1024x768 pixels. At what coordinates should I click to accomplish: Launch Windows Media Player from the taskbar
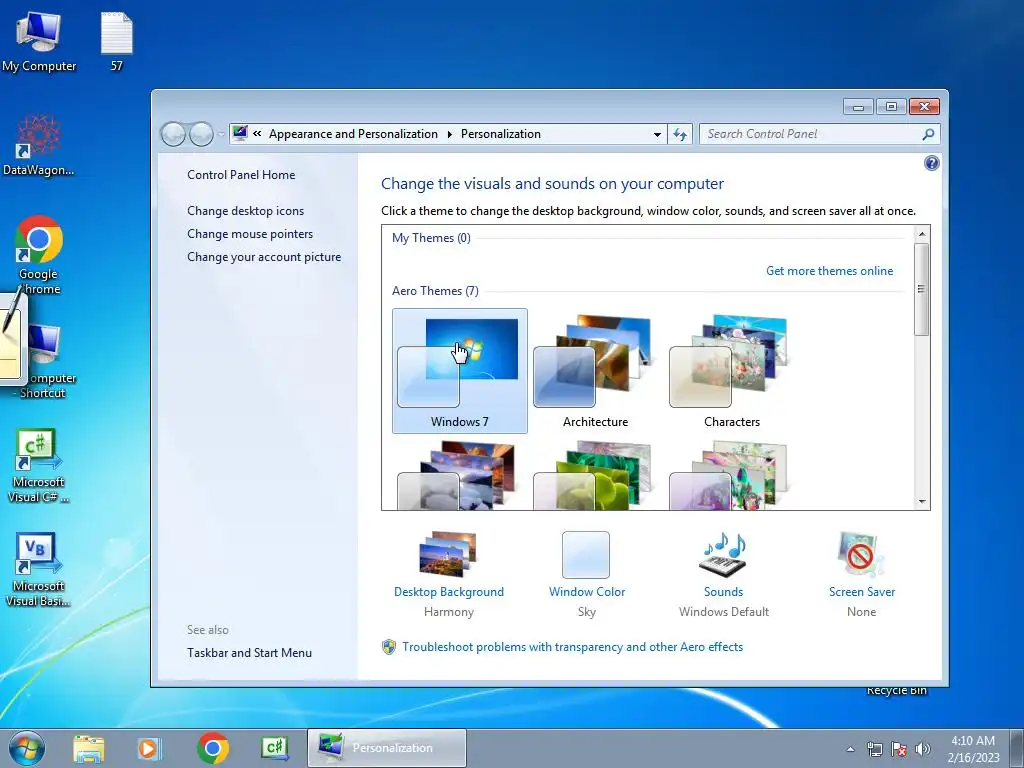(x=149, y=748)
